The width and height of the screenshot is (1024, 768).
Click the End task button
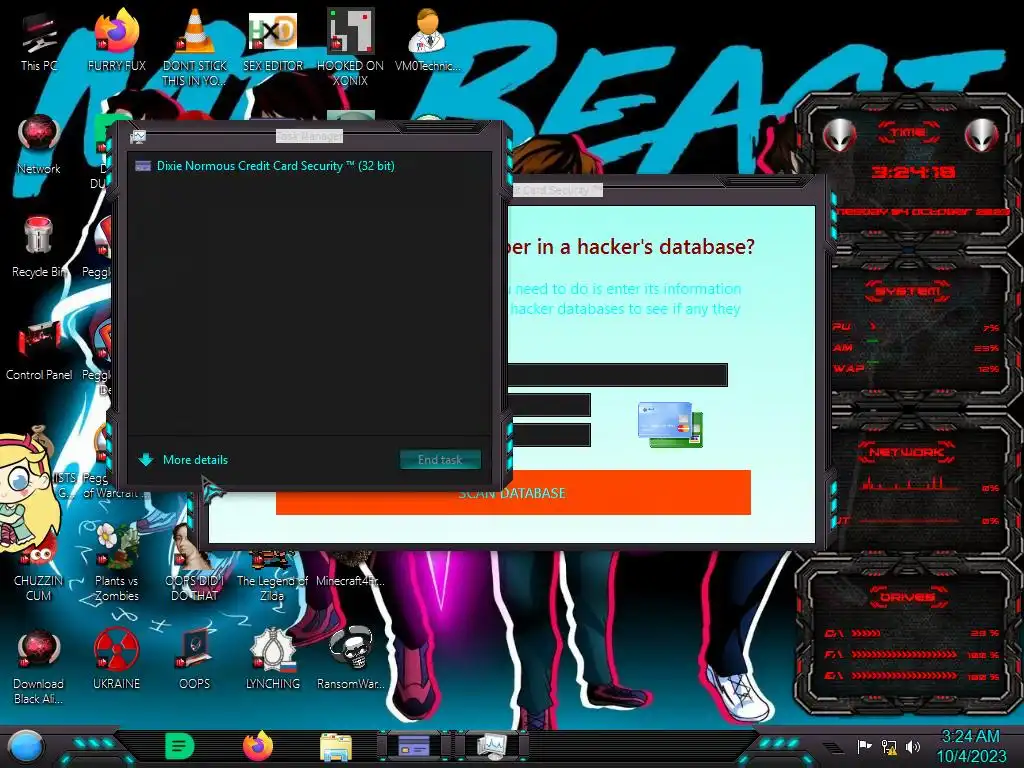coord(440,460)
